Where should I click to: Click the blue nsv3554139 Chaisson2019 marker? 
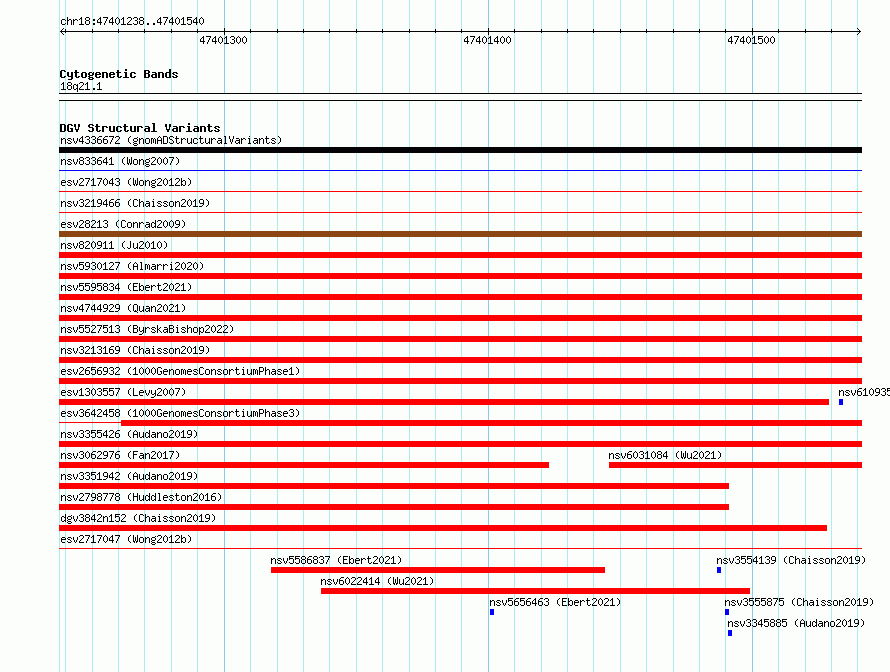pos(719,570)
